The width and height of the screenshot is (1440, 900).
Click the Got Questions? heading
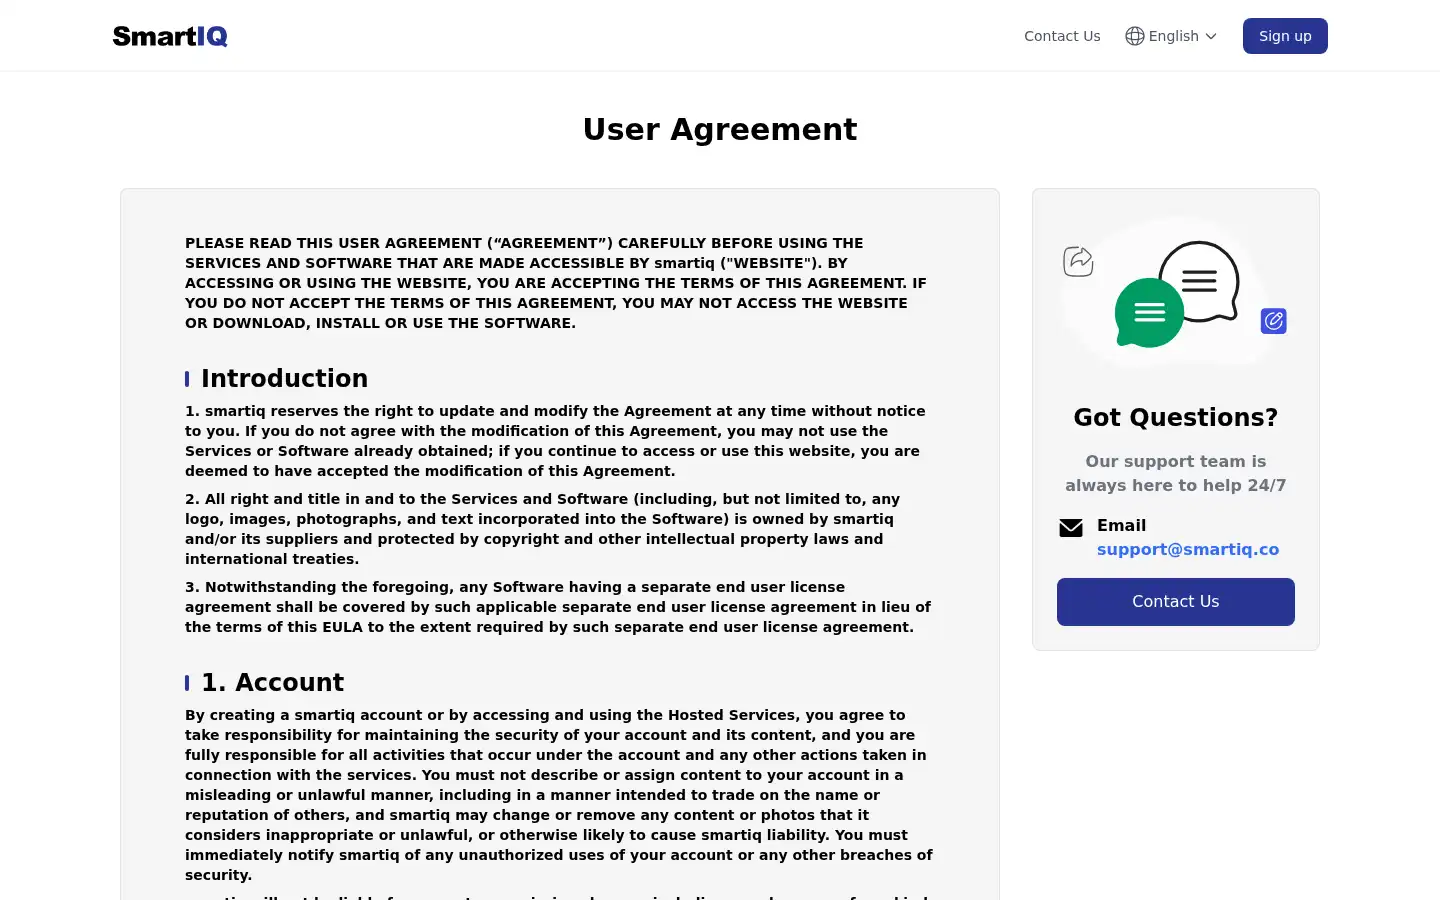[1176, 417]
